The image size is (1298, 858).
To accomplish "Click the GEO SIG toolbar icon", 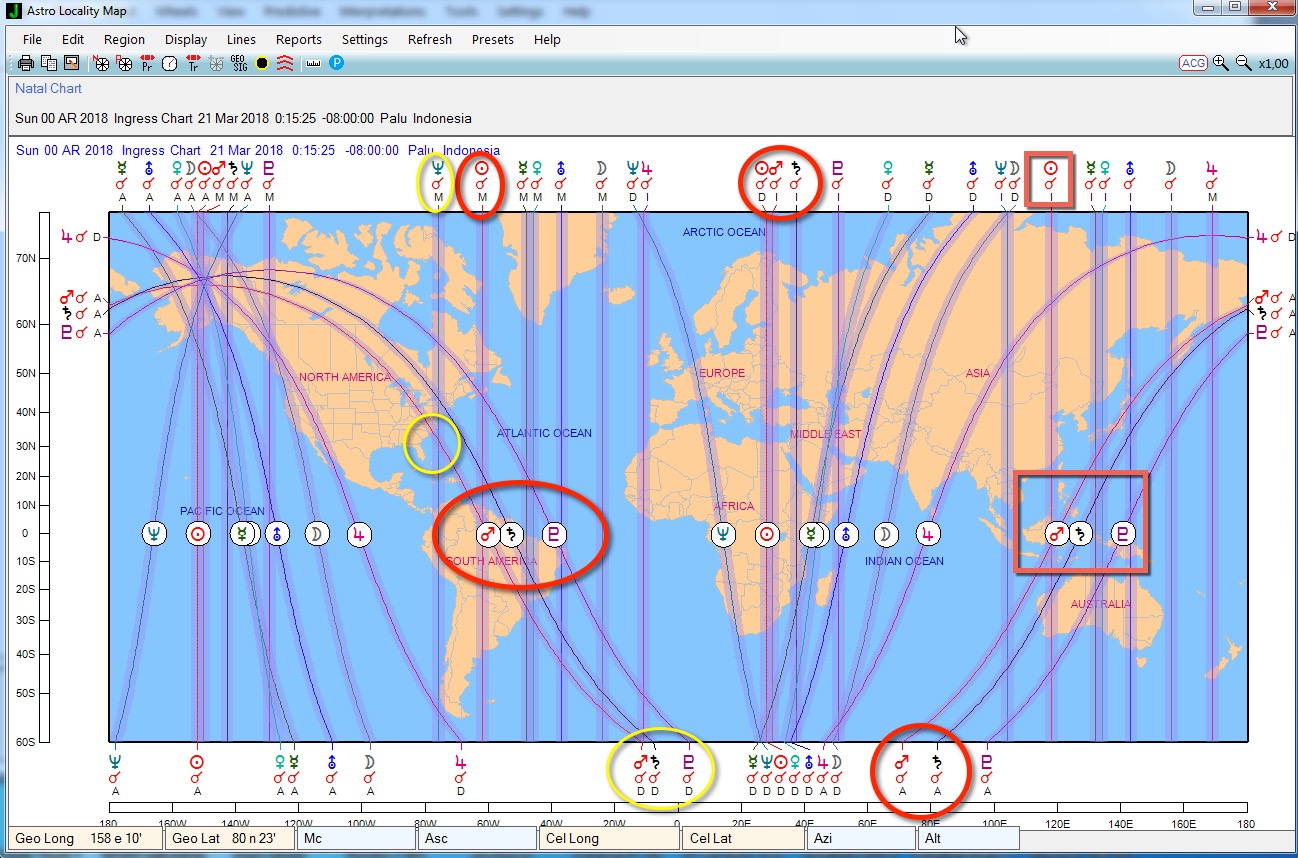I will click(x=239, y=63).
